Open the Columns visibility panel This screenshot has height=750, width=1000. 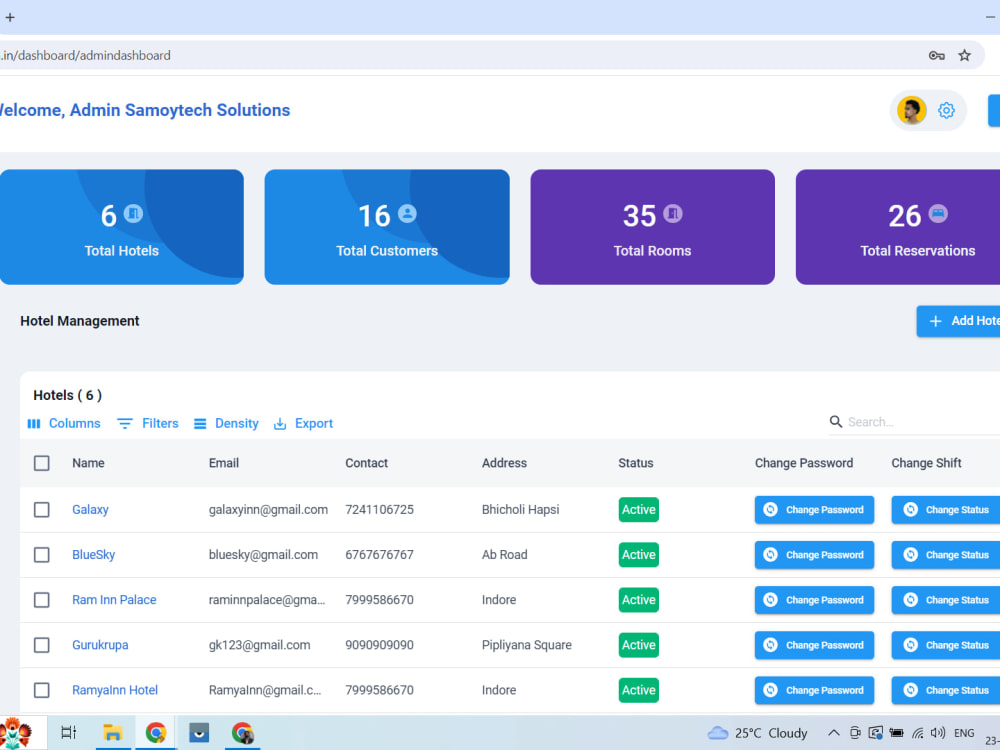[x=64, y=423]
